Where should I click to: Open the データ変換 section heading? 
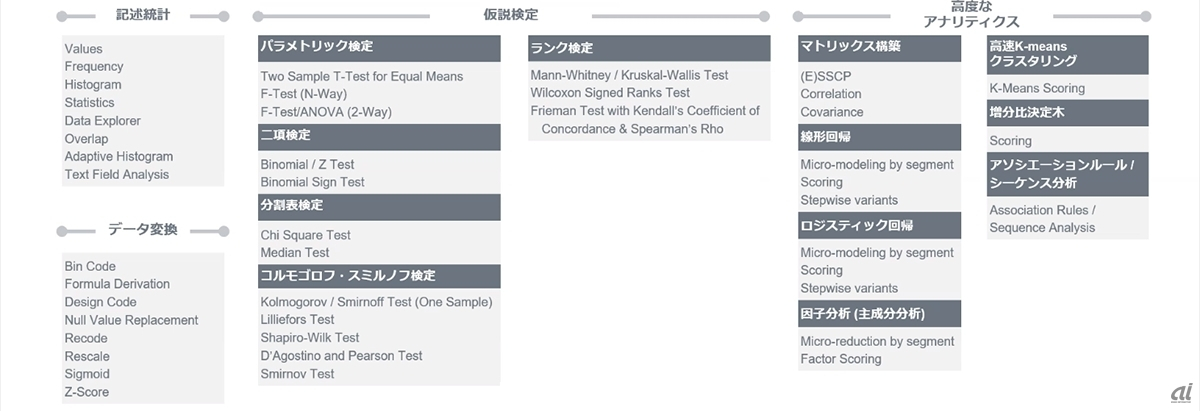click(x=143, y=230)
